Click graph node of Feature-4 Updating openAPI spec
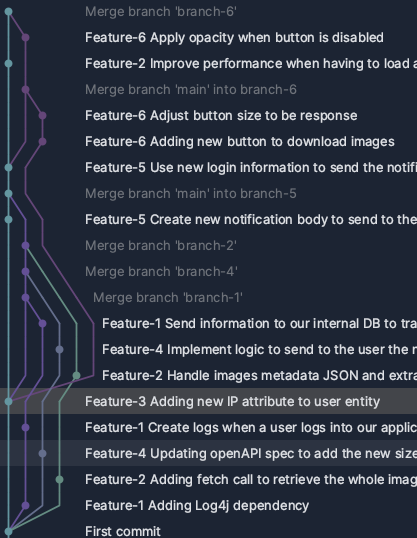 [42, 454]
